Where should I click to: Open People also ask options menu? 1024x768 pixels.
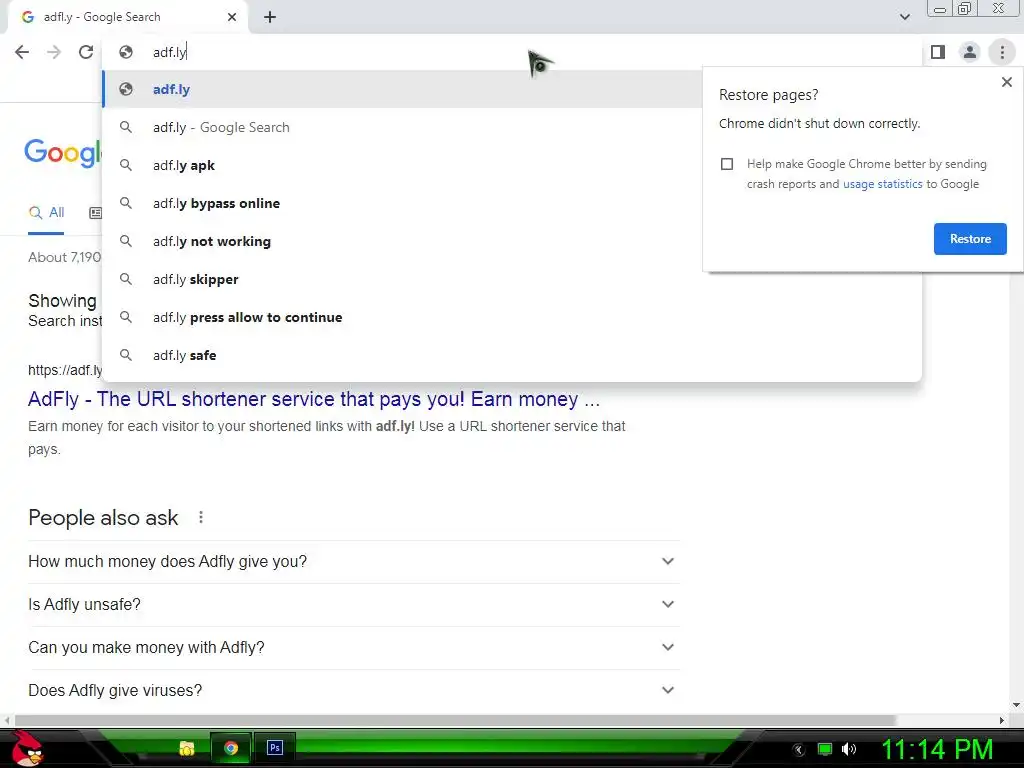(x=201, y=517)
